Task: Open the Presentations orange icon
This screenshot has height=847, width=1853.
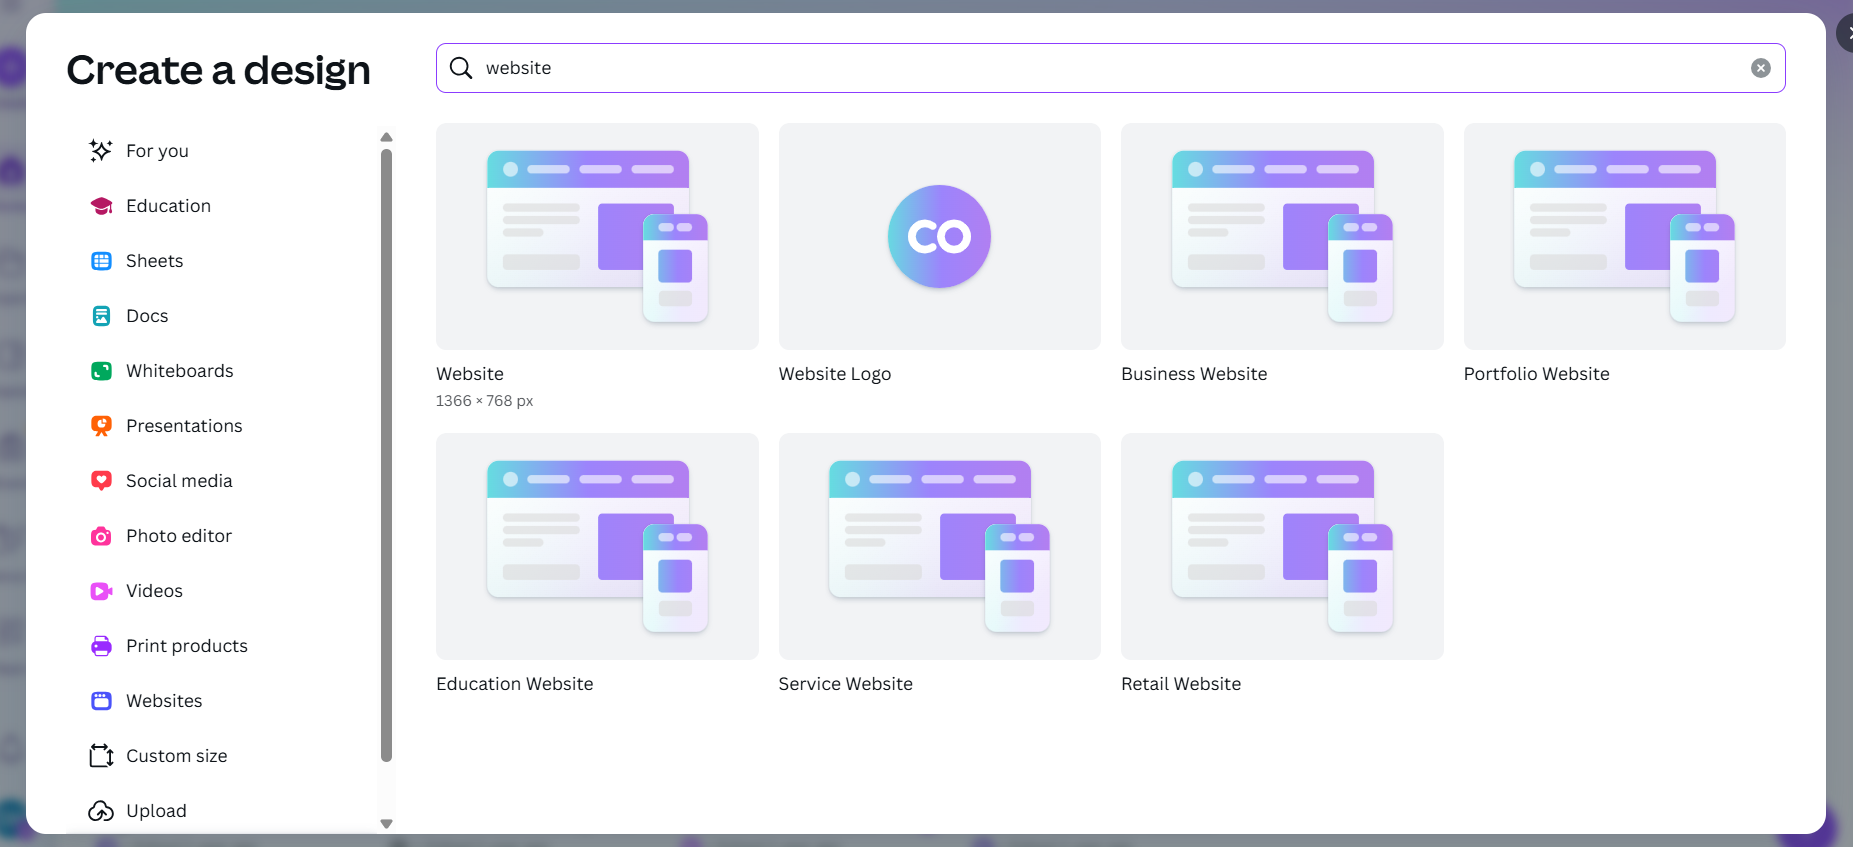Action: click(101, 426)
